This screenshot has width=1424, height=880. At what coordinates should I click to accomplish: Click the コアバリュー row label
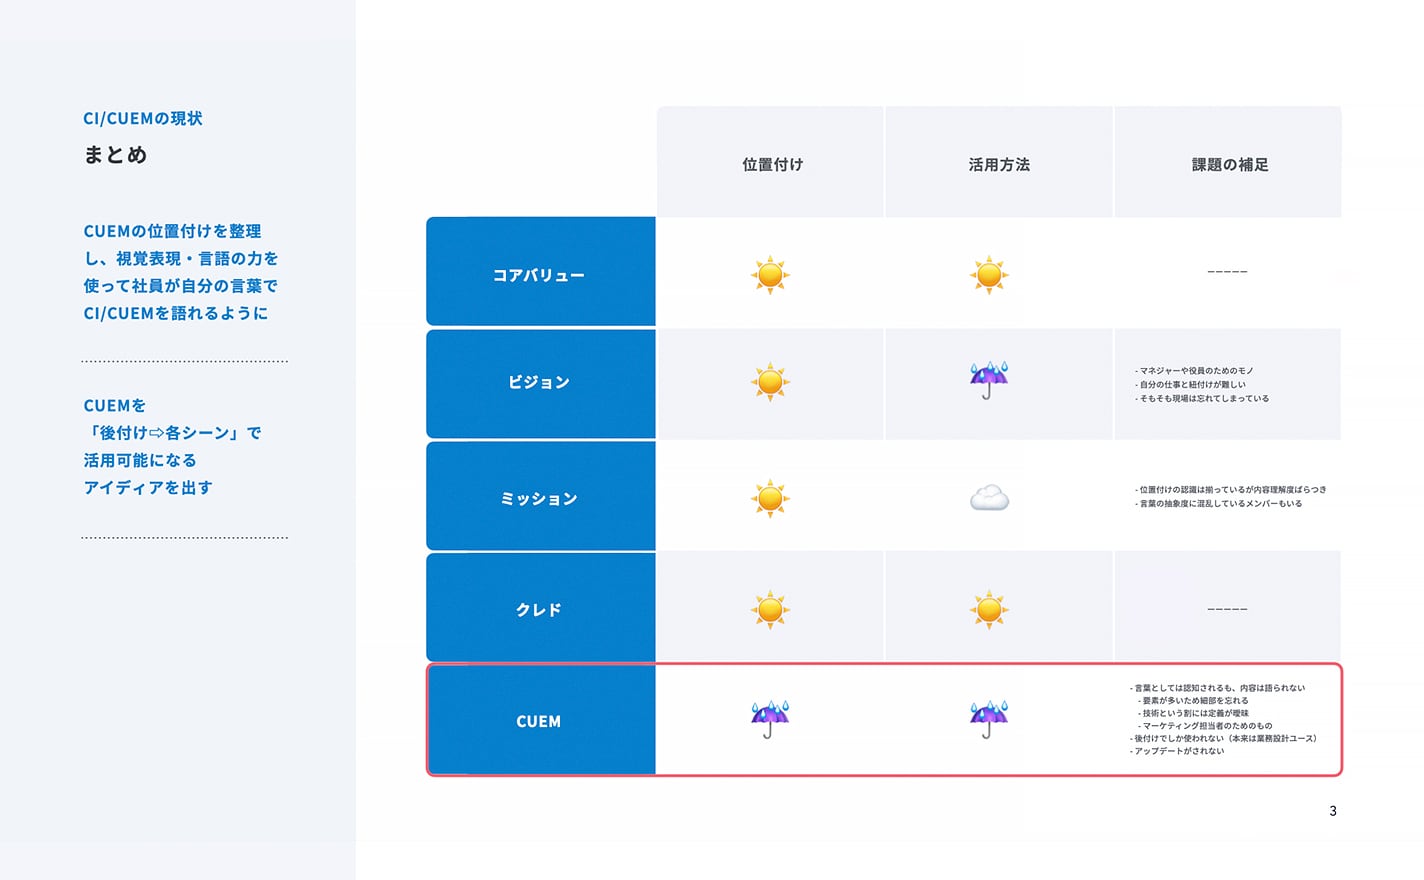coord(541,272)
